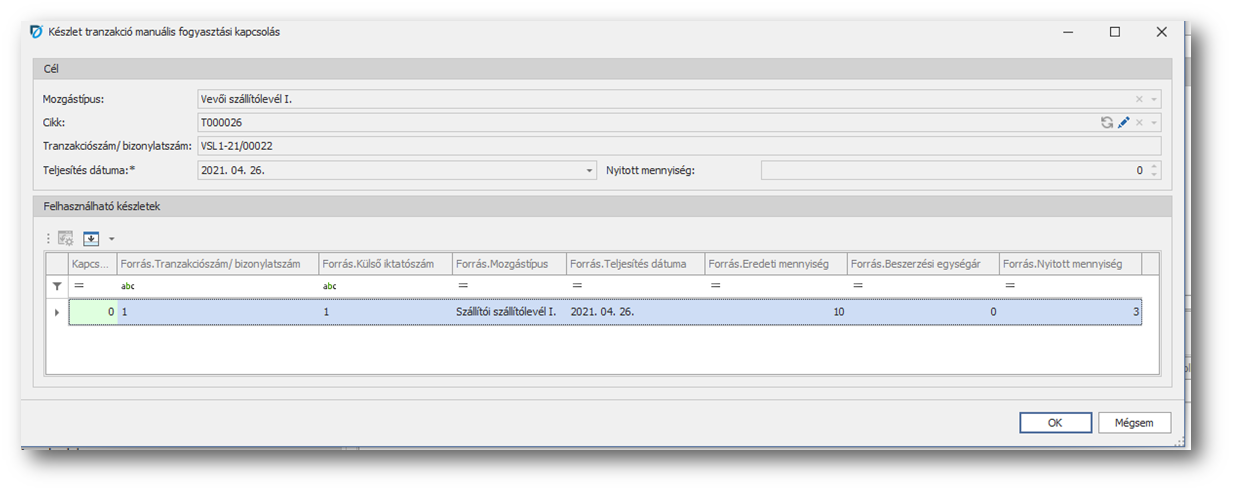
Task: Open the Teljesítés dátuma date dropdown
Action: (589, 170)
